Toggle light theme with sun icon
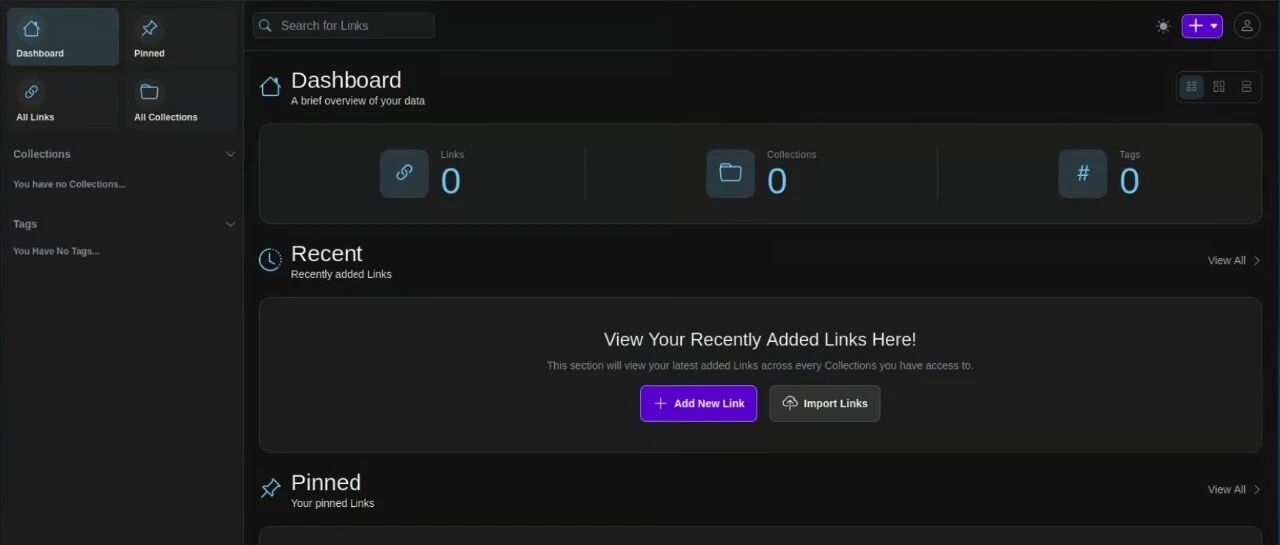 pos(1162,26)
